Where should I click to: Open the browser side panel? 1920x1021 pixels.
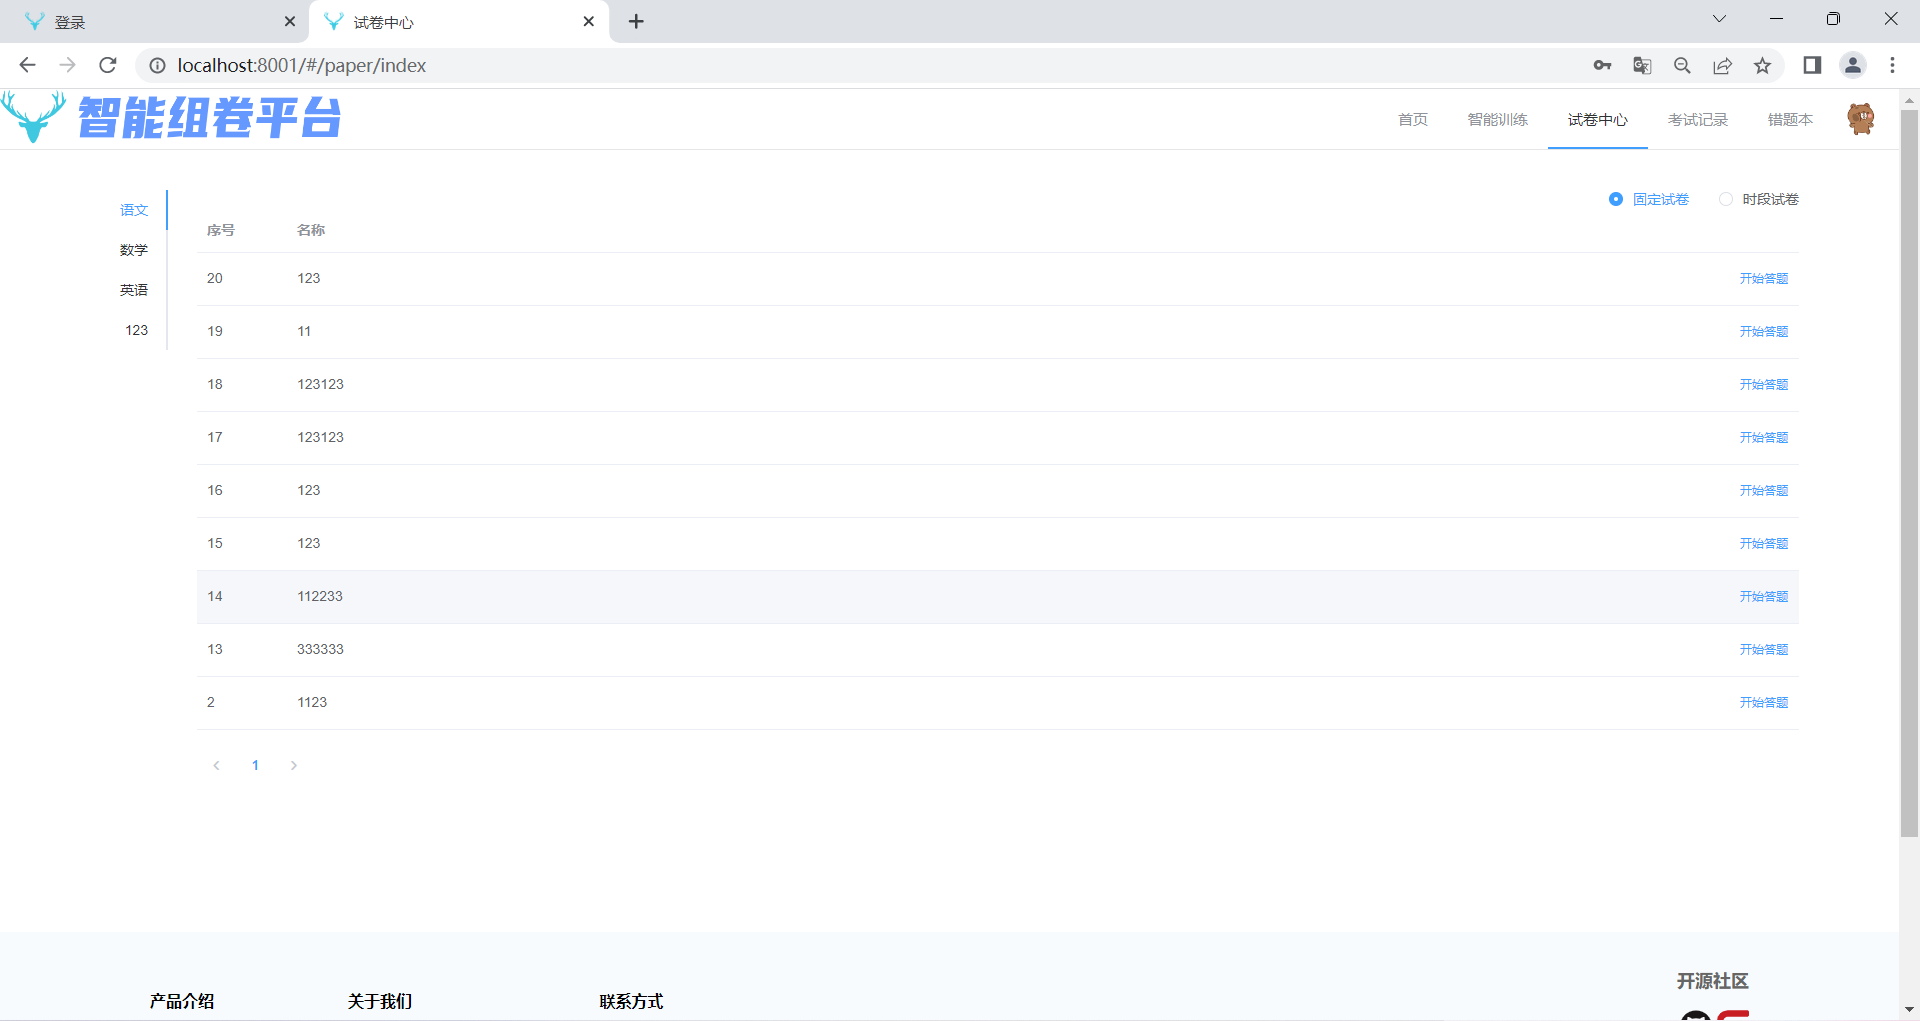point(1812,65)
